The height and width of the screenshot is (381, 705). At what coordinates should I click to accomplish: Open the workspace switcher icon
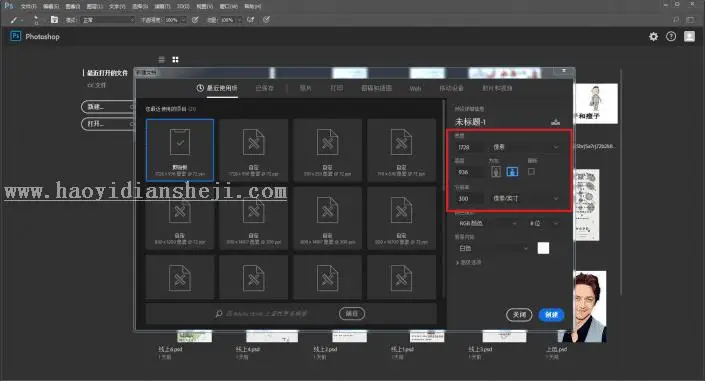pyautogui.click(x=691, y=20)
